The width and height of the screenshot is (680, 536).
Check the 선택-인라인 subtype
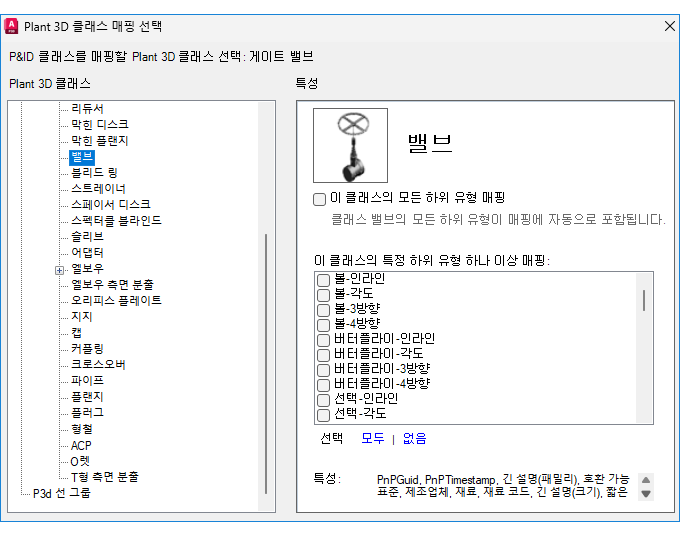click(x=324, y=400)
